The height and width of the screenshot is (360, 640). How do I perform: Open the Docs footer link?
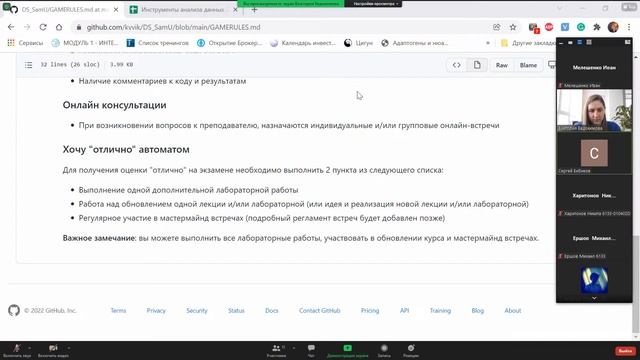[271, 311]
